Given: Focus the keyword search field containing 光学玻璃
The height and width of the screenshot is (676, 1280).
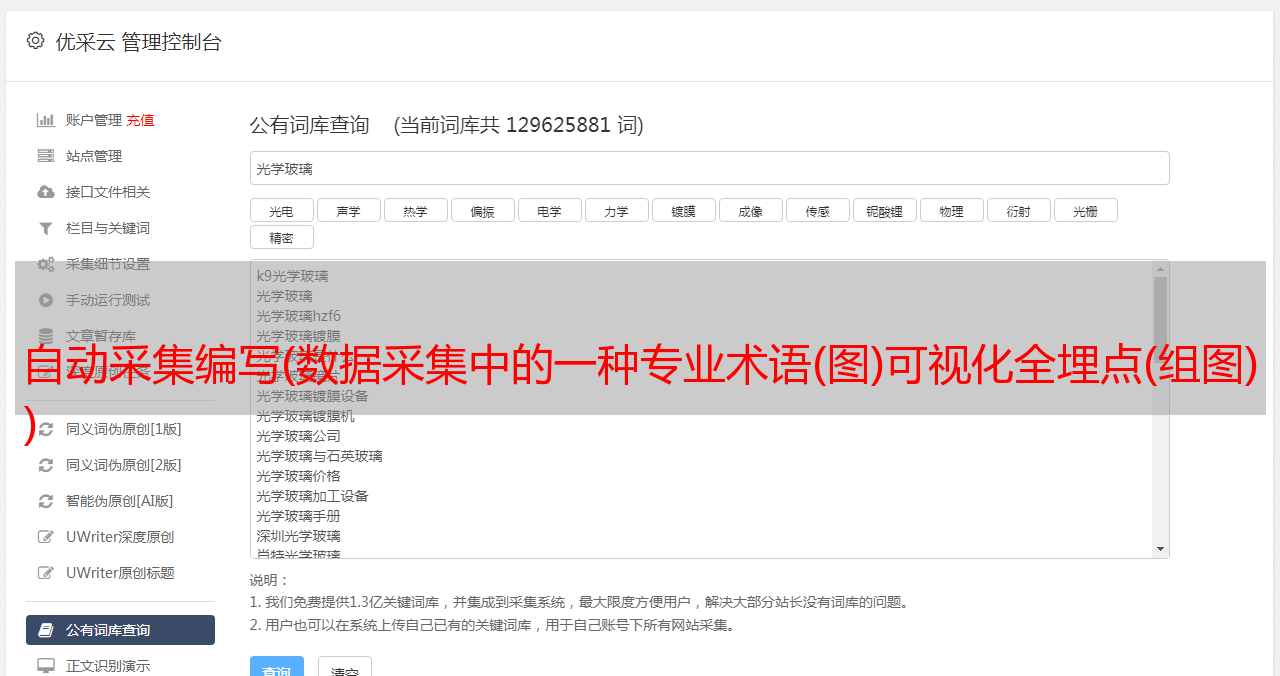Looking at the screenshot, I should click(709, 168).
